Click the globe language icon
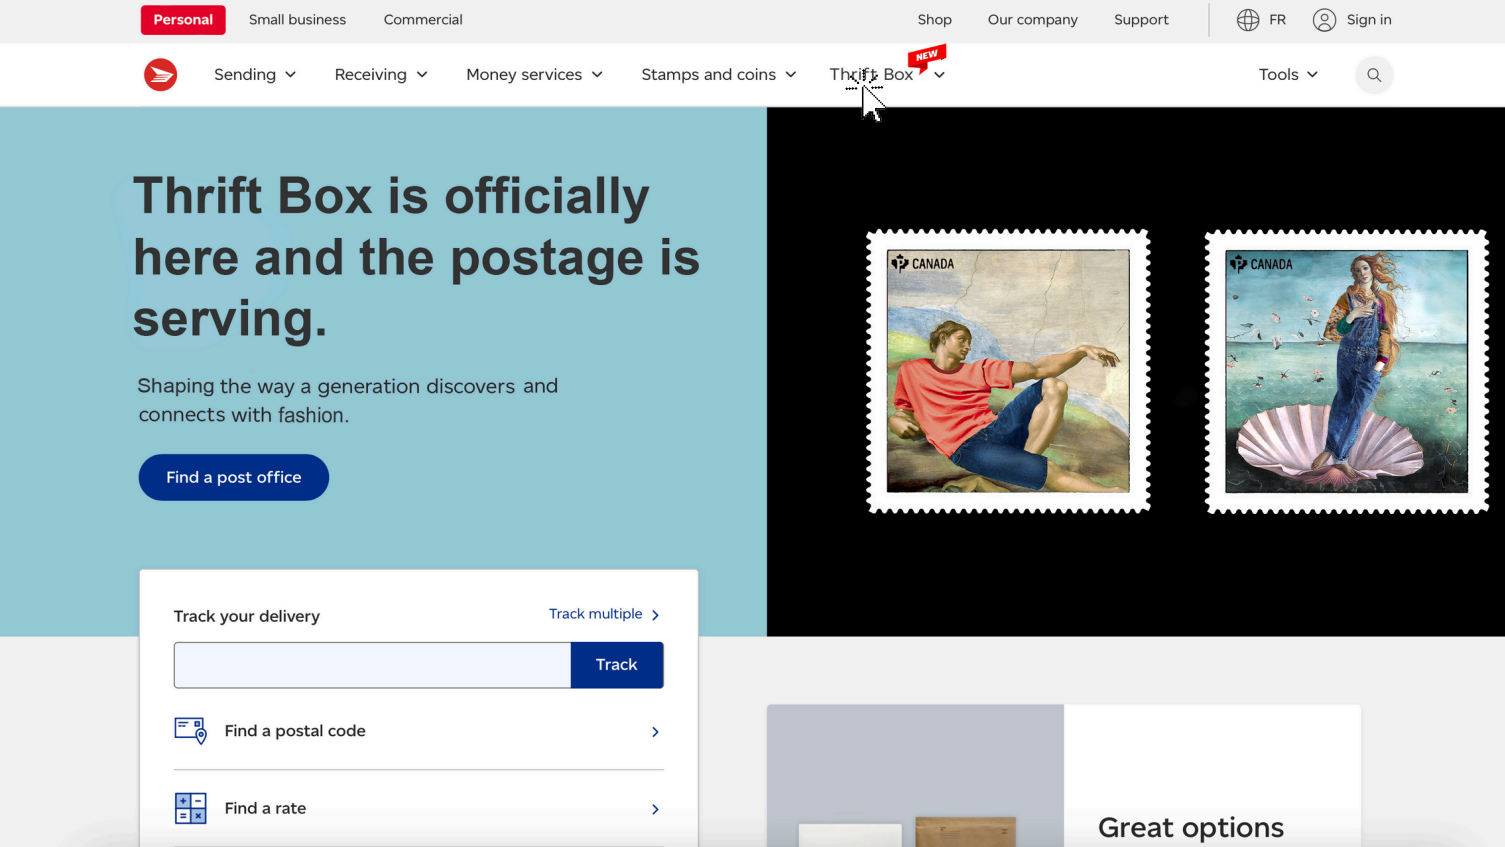Viewport: 1505px width, 847px height. (1248, 20)
